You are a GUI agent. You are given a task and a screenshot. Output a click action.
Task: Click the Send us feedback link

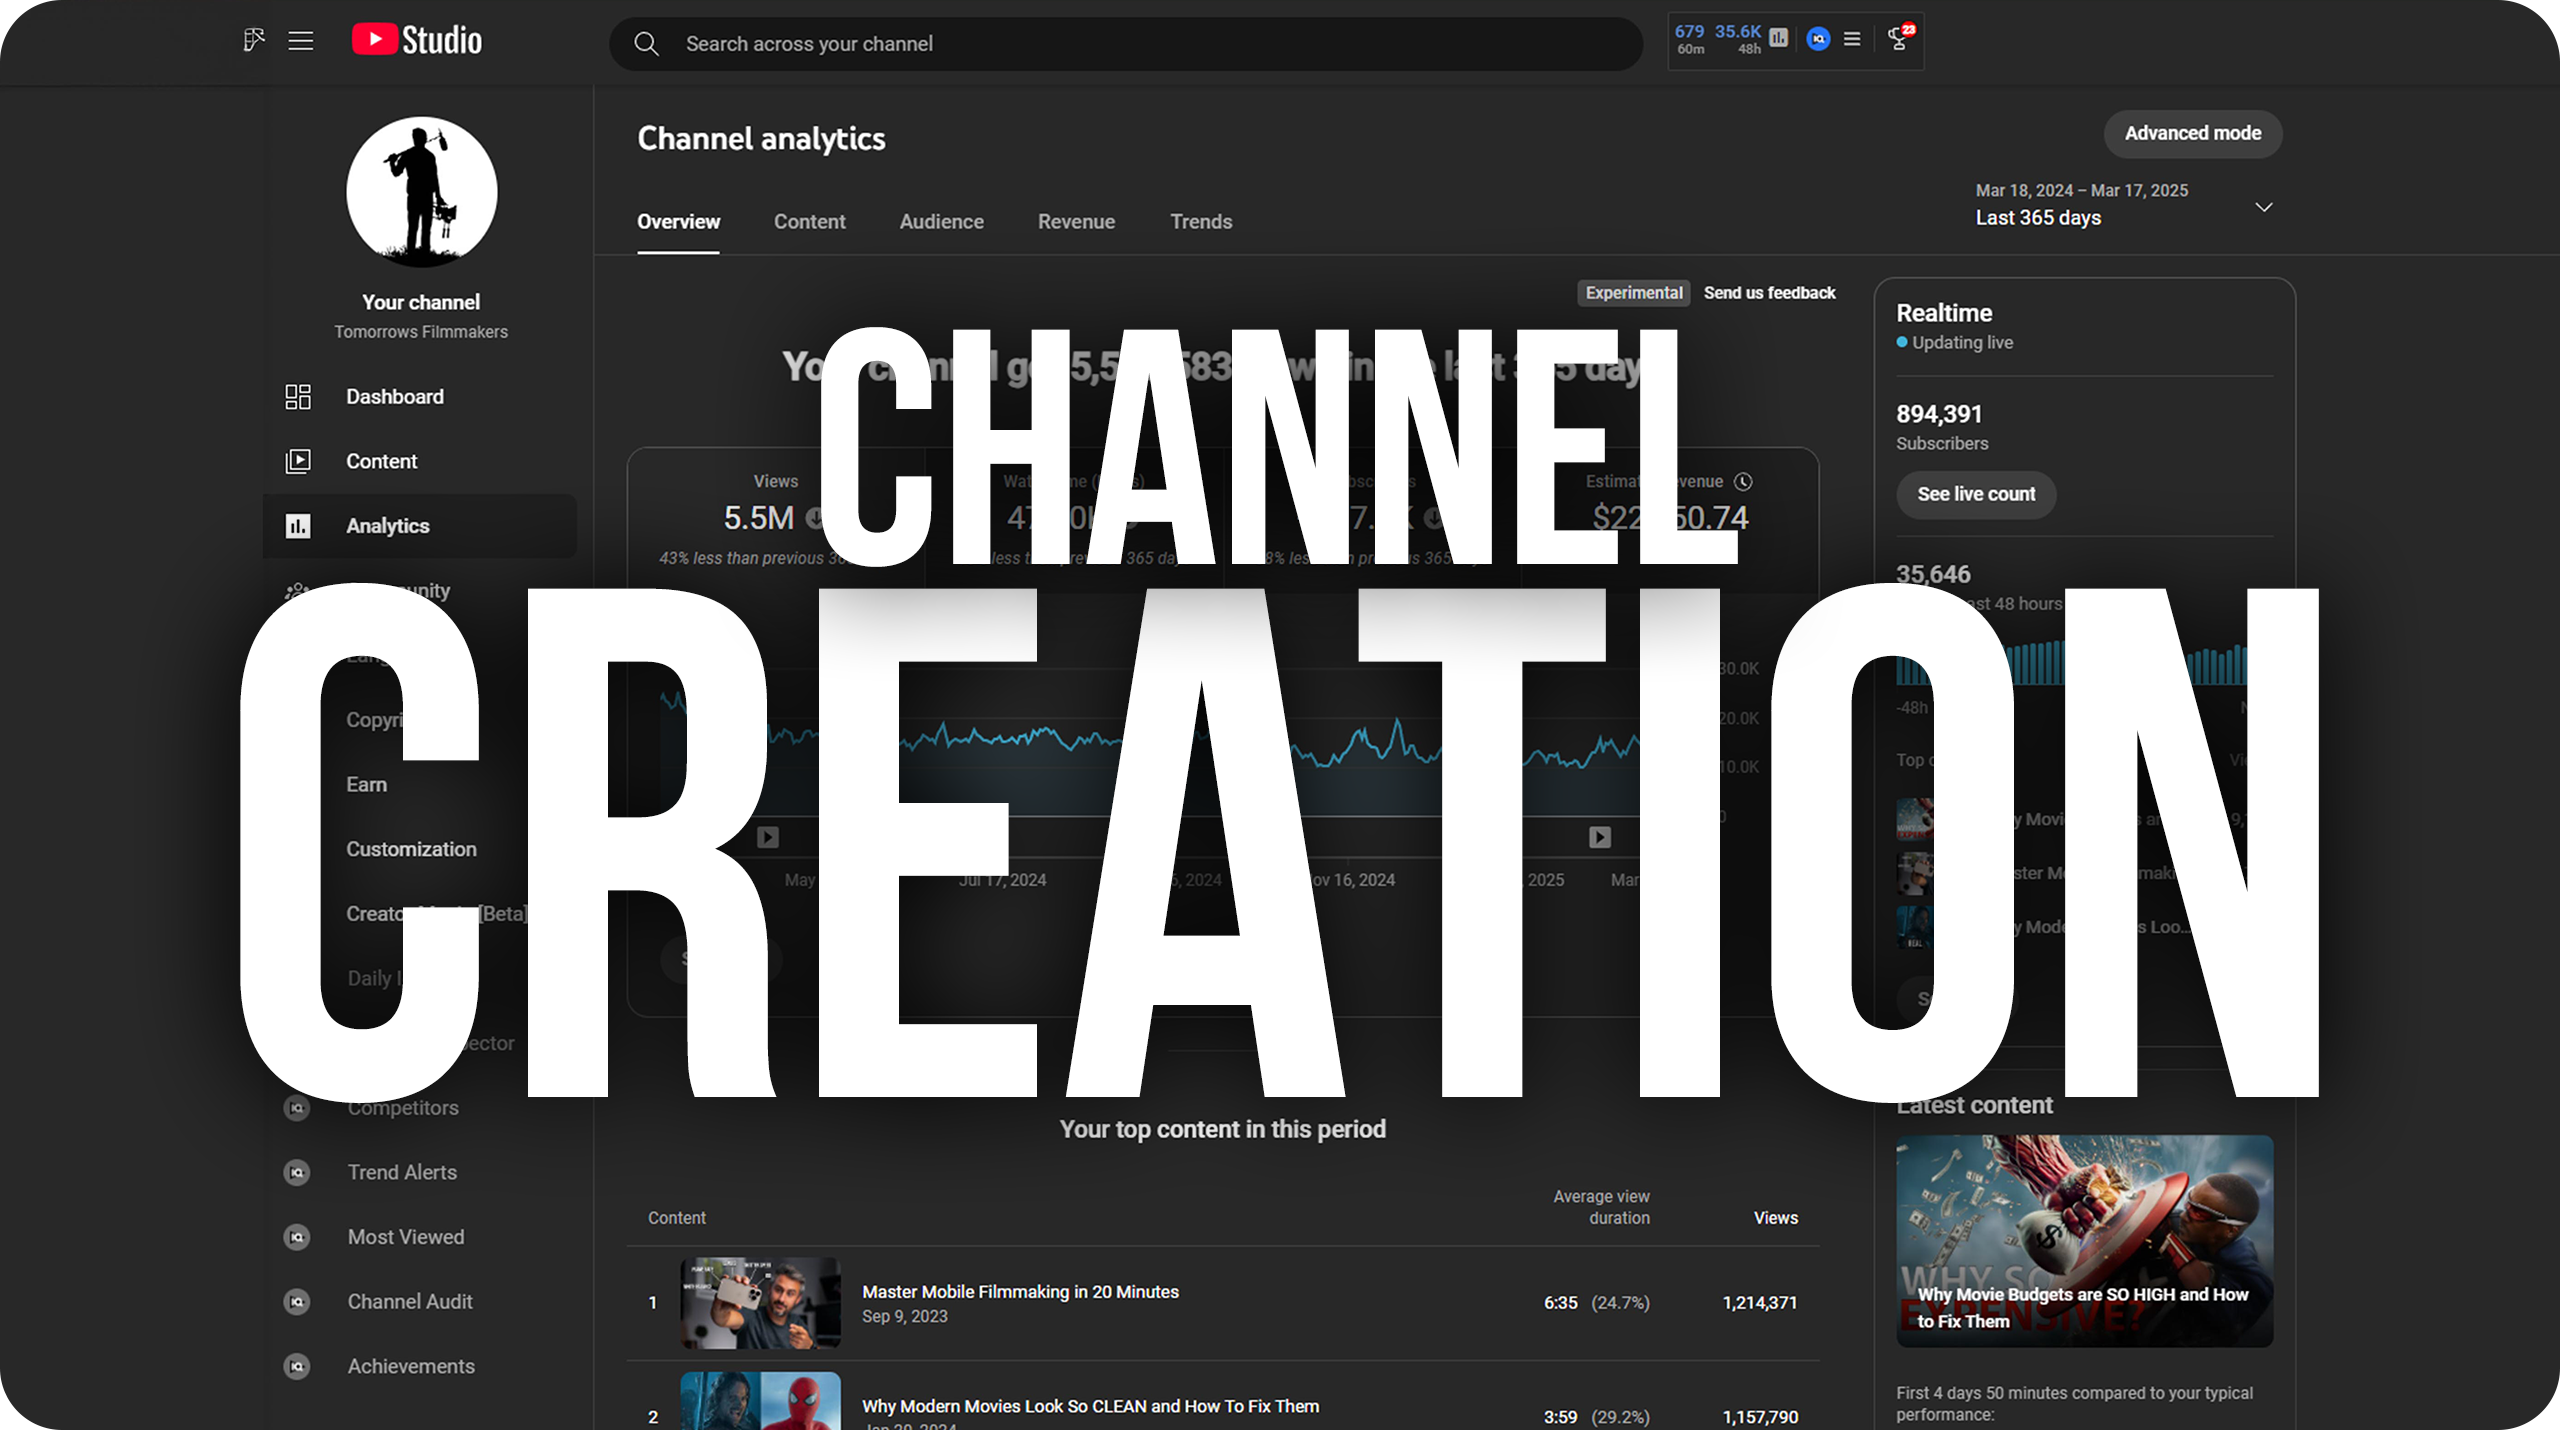coord(1769,293)
